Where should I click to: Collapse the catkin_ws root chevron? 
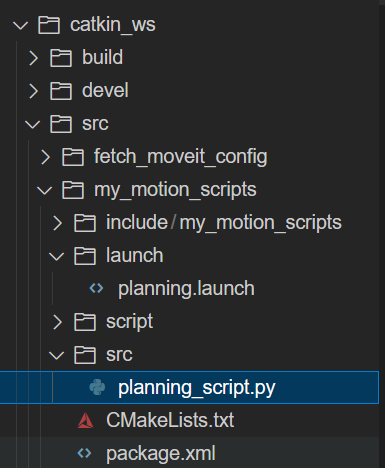21,26
